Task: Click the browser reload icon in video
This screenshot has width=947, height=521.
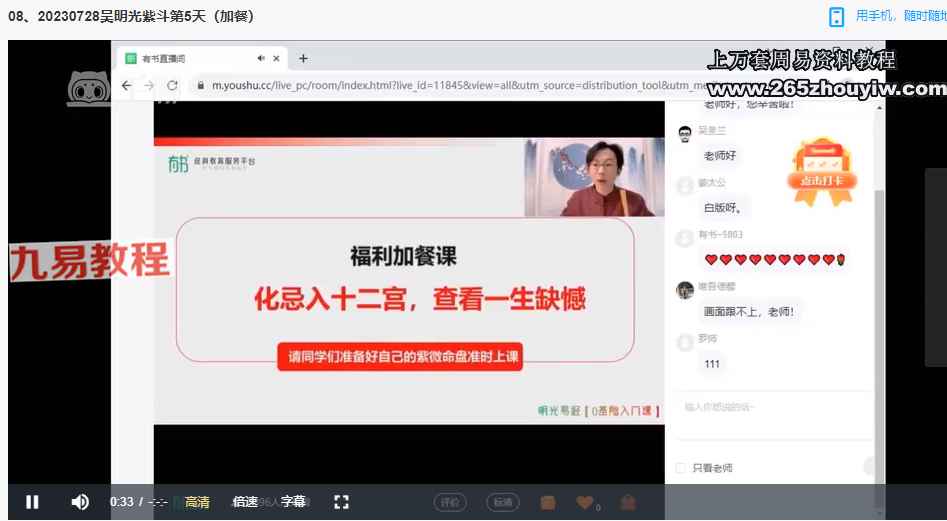Action: click(173, 86)
